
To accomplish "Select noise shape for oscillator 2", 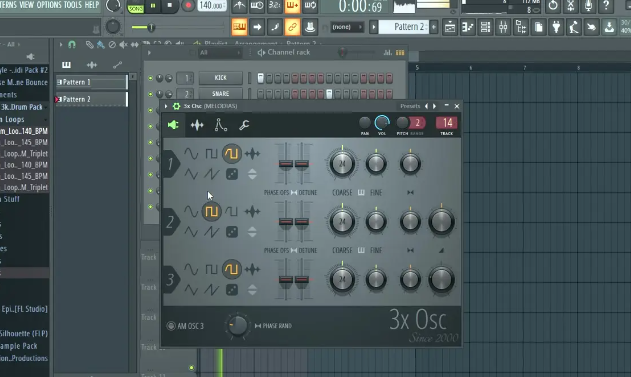I will click(x=252, y=211).
